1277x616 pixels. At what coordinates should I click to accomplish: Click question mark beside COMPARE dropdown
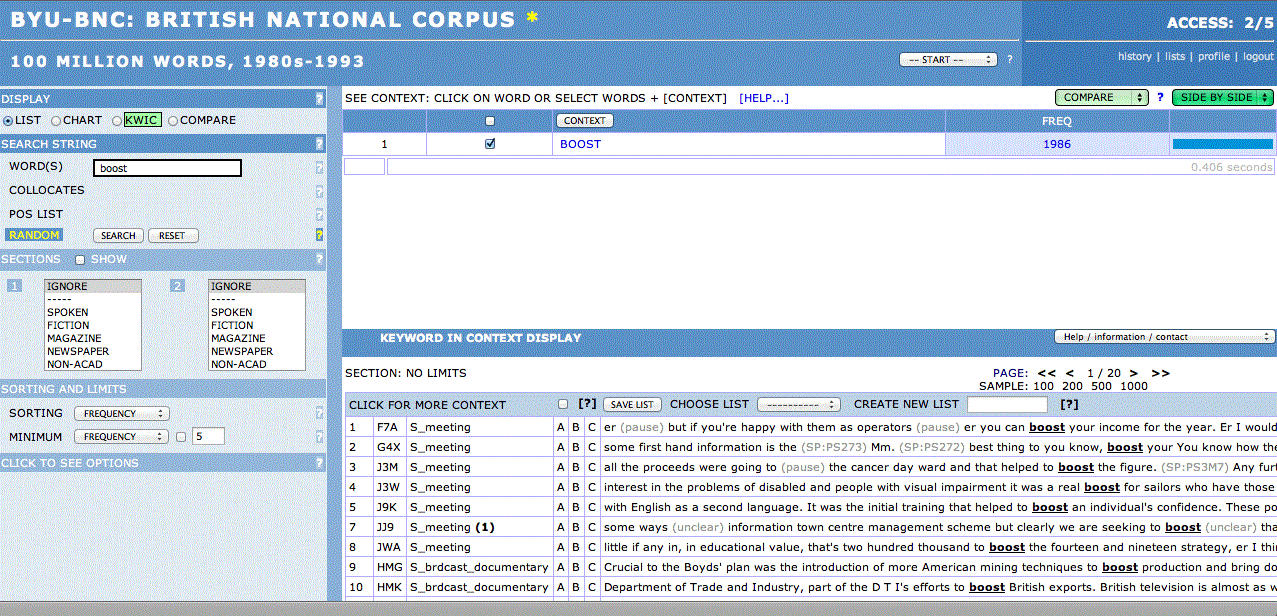(x=1160, y=98)
